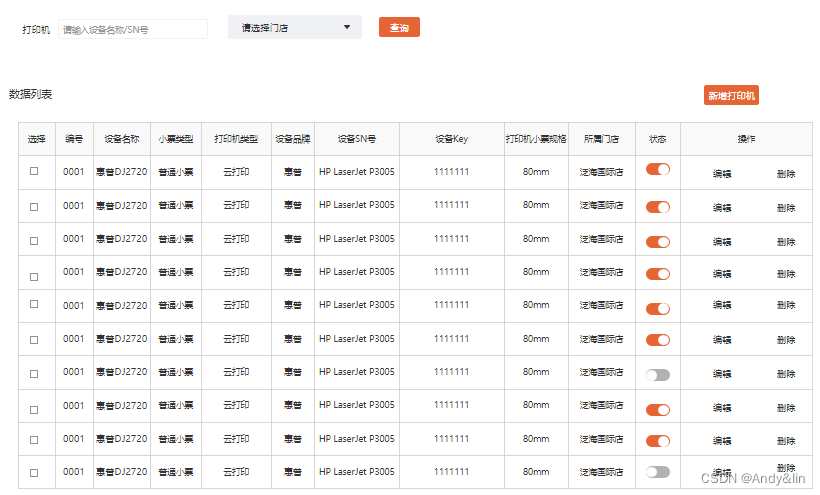This screenshot has height=495, width=820.
Task: Click 删除 in the third row
Action: [786, 242]
